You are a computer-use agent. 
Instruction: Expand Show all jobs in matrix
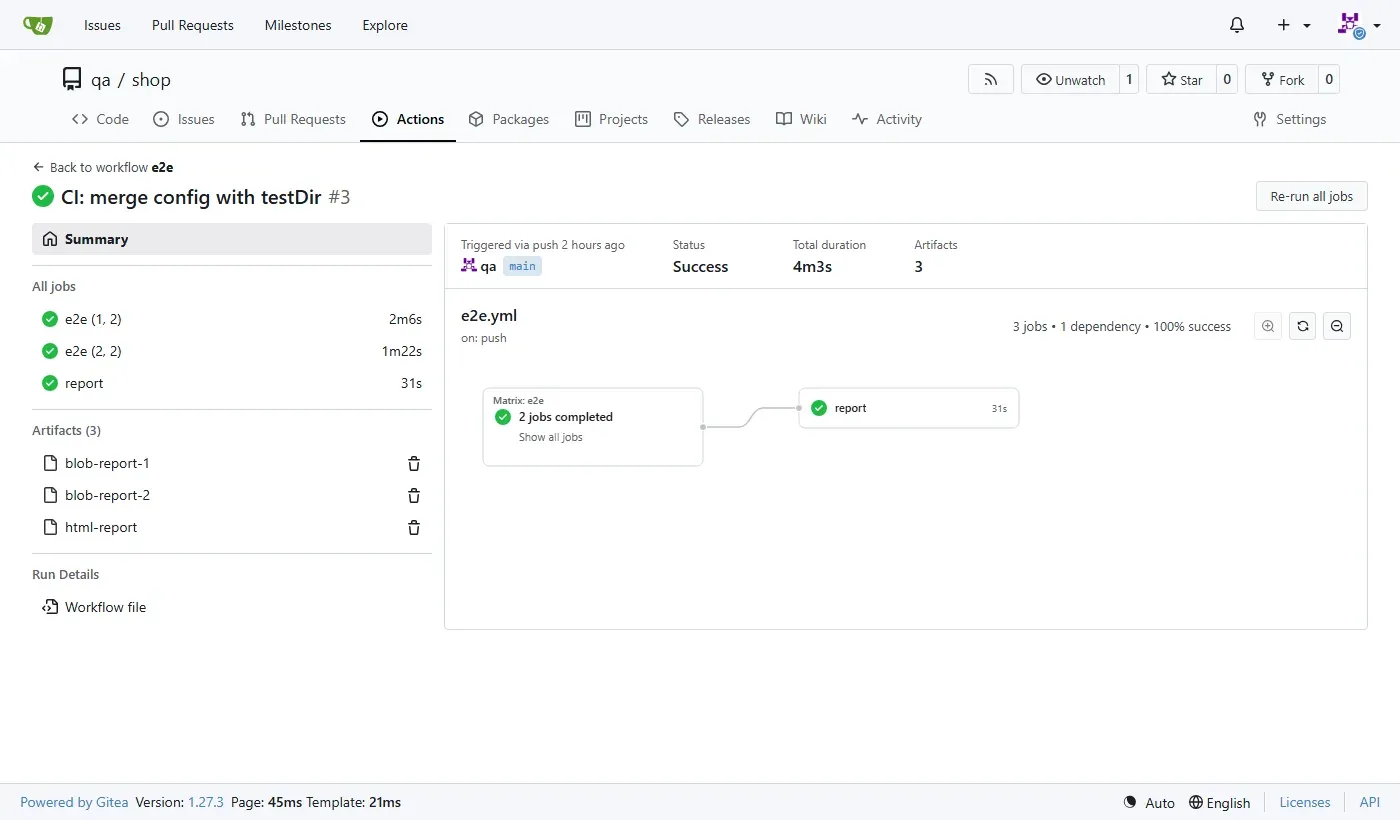[x=550, y=437]
